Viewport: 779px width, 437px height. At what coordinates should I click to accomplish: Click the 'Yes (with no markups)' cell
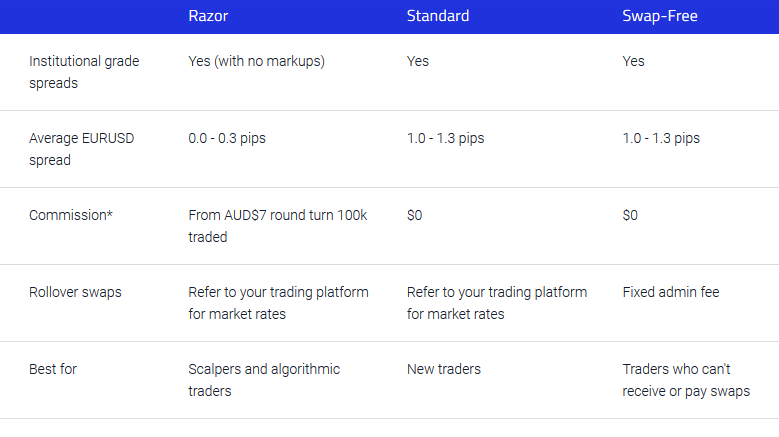click(x=256, y=61)
